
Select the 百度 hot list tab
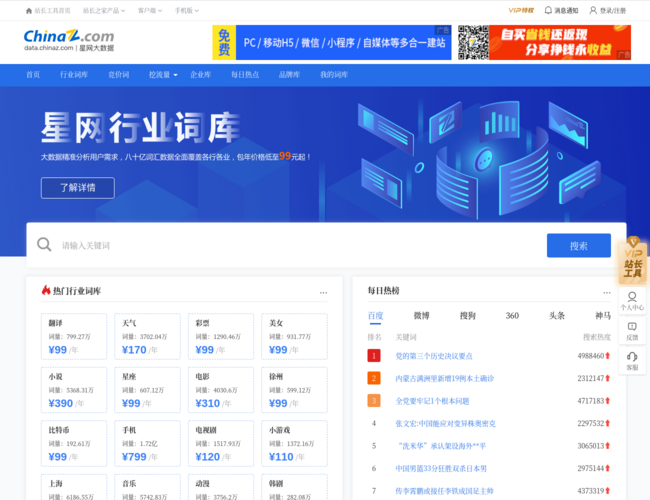pos(375,316)
